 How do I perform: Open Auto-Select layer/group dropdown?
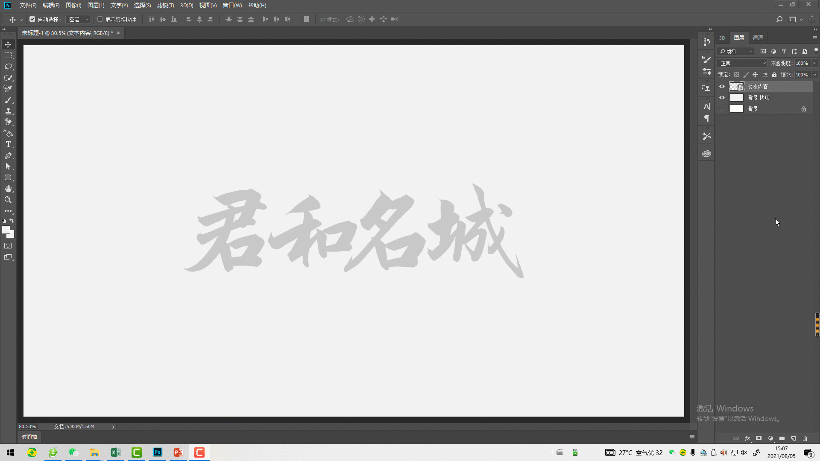78,19
